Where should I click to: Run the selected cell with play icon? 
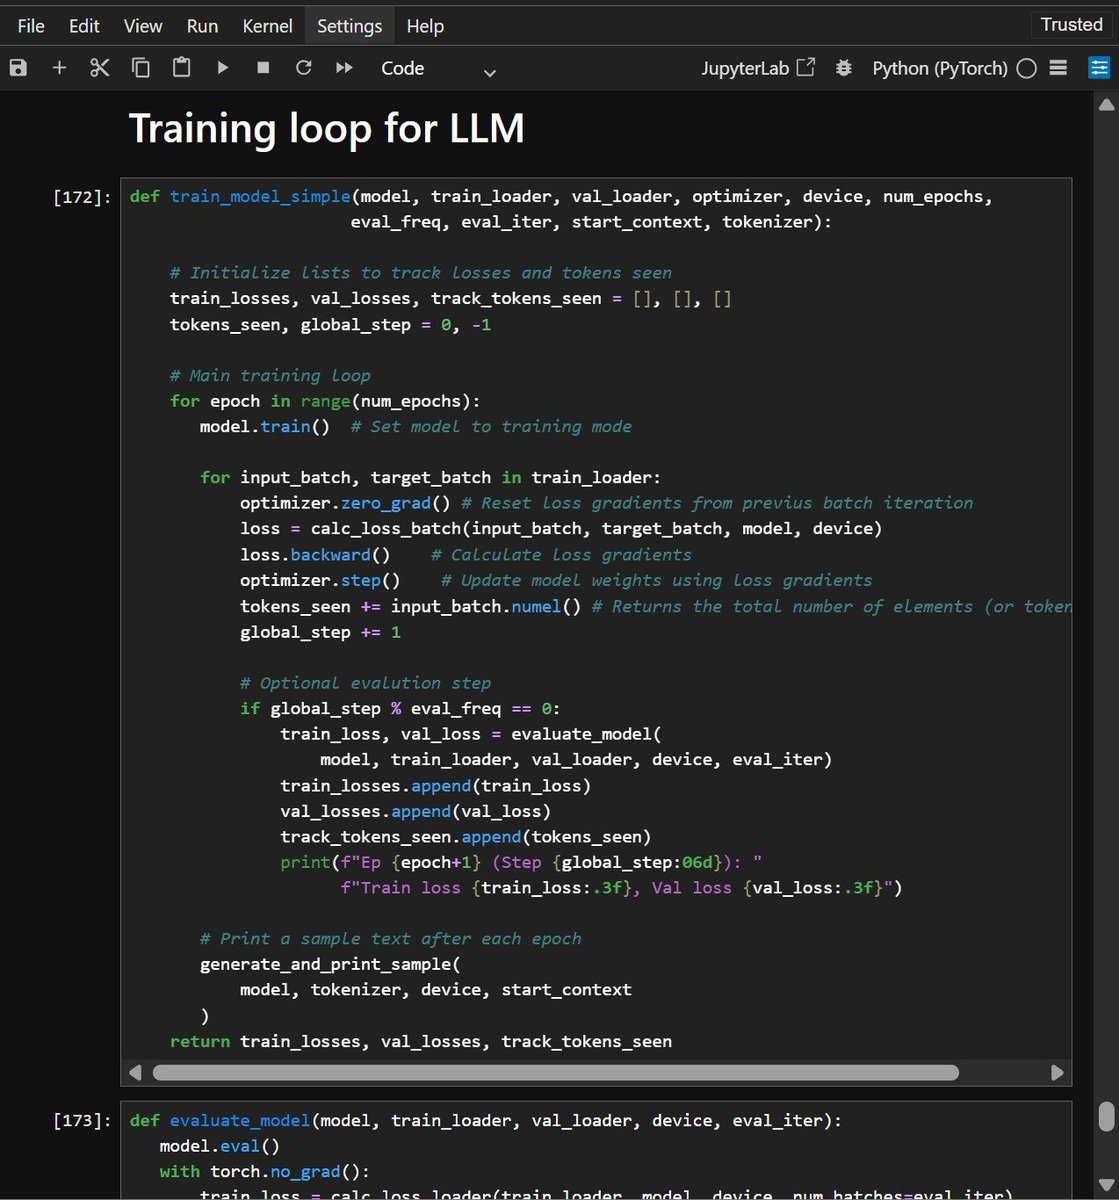pyautogui.click(x=222, y=68)
